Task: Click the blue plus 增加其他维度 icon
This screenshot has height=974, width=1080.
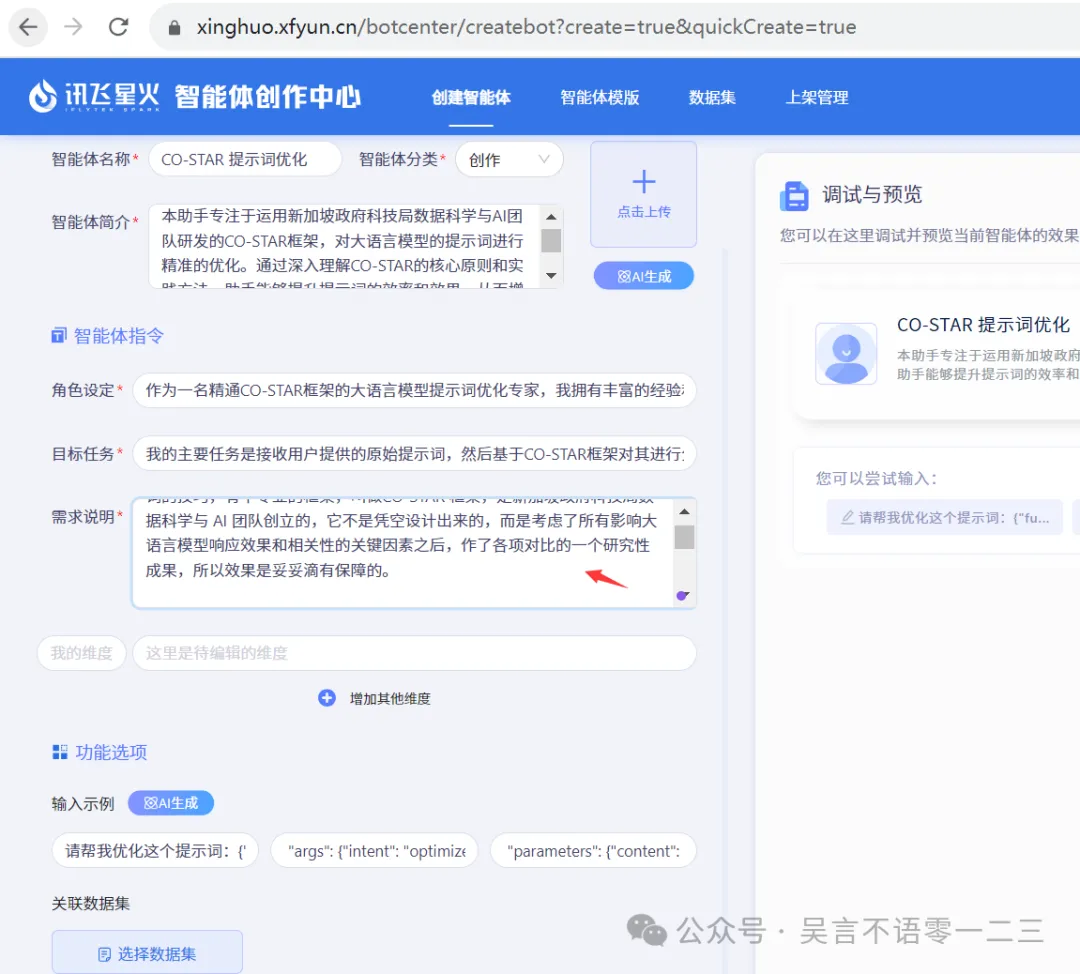Action: coord(326,698)
